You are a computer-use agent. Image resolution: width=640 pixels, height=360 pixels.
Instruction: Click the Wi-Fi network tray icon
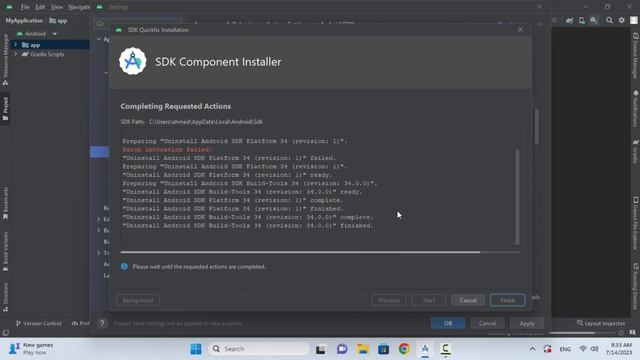(x=583, y=349)
